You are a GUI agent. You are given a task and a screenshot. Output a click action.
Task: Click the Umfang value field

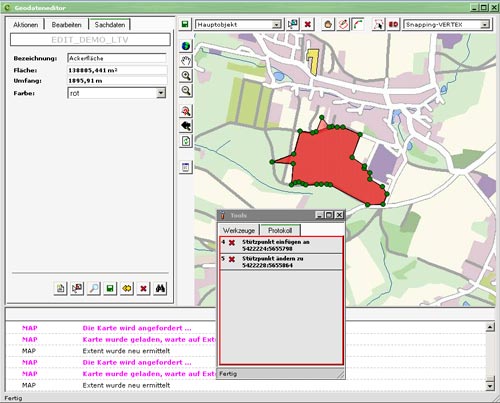click(117, 81)
